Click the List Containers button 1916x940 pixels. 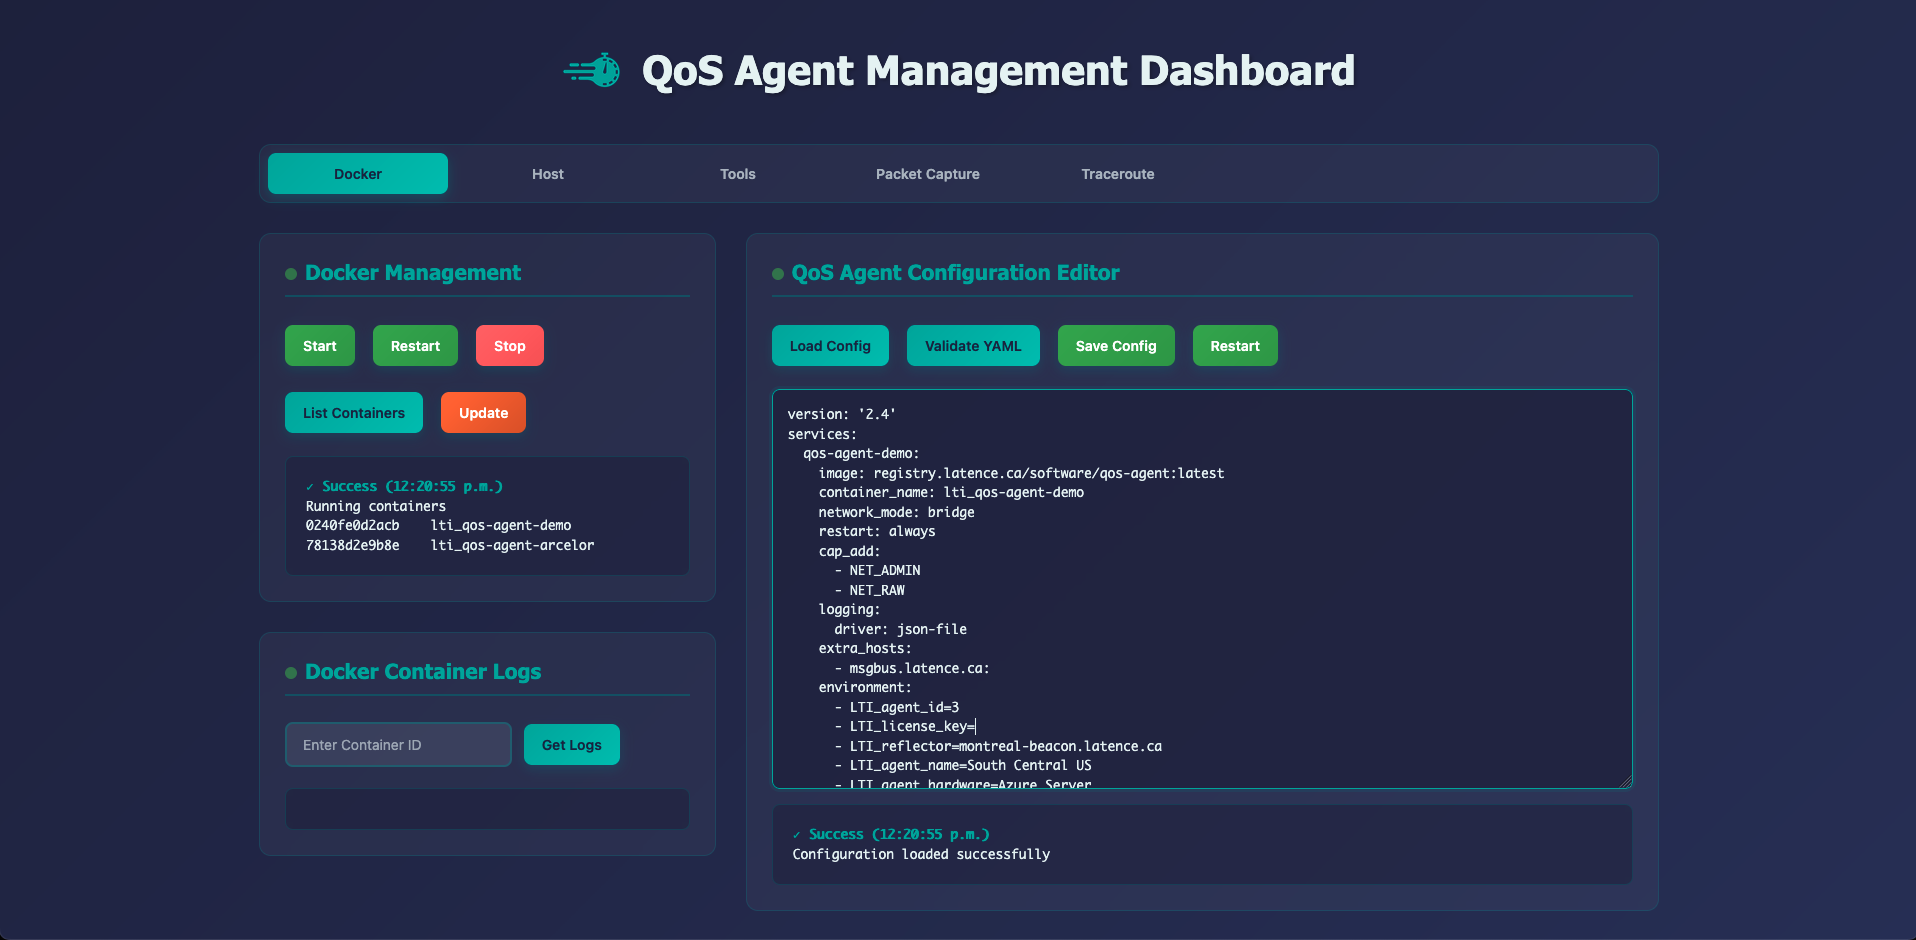point(354,413)
